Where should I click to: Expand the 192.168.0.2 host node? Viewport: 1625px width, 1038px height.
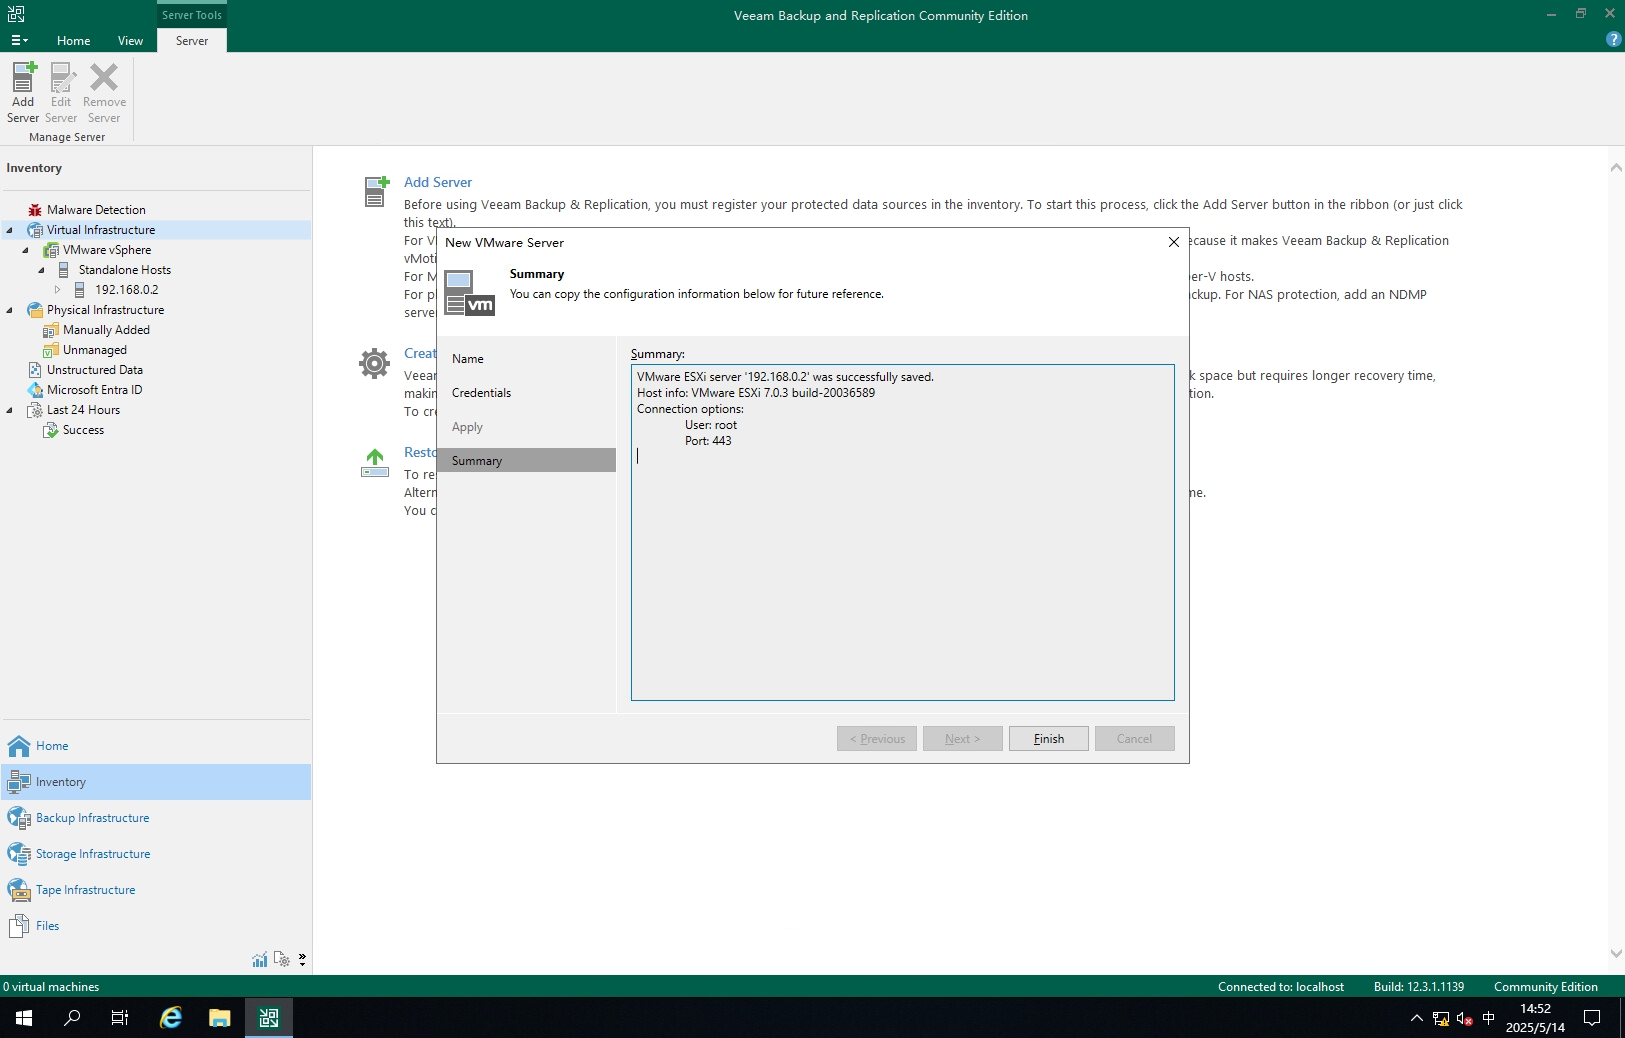[58, 290]
